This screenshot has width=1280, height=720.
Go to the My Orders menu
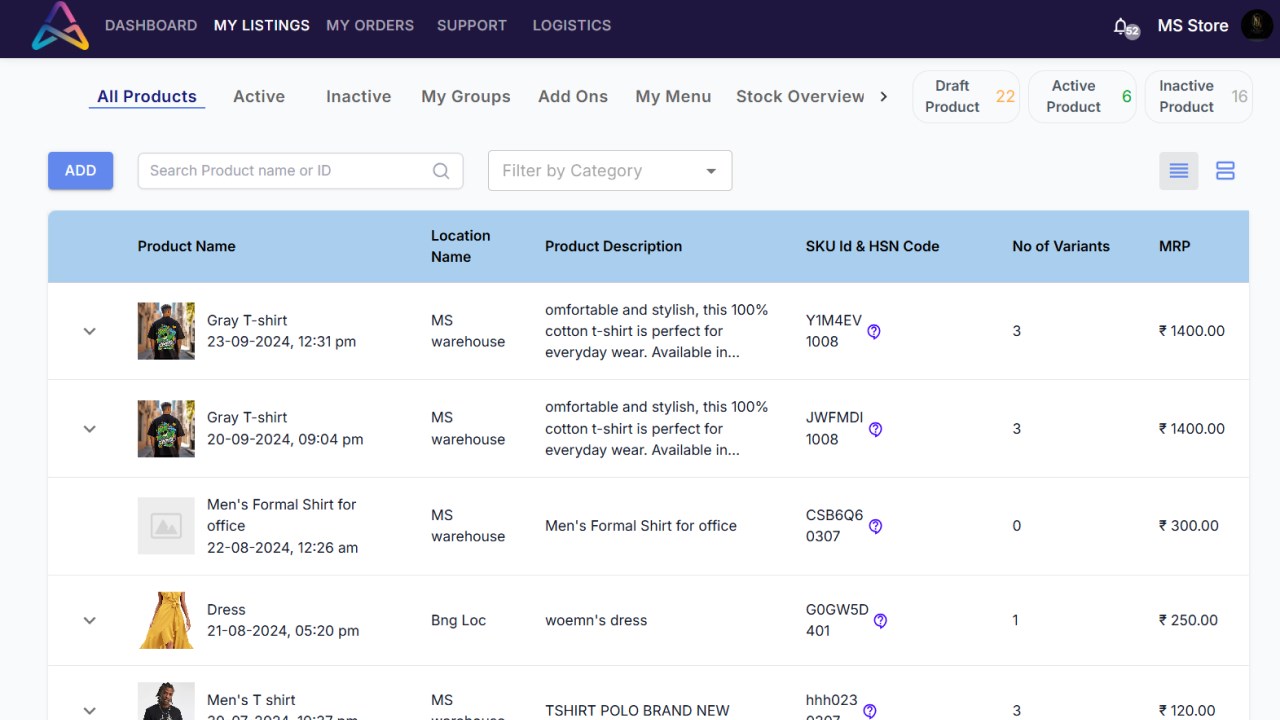pyautogui.click(x=370, y=25)
